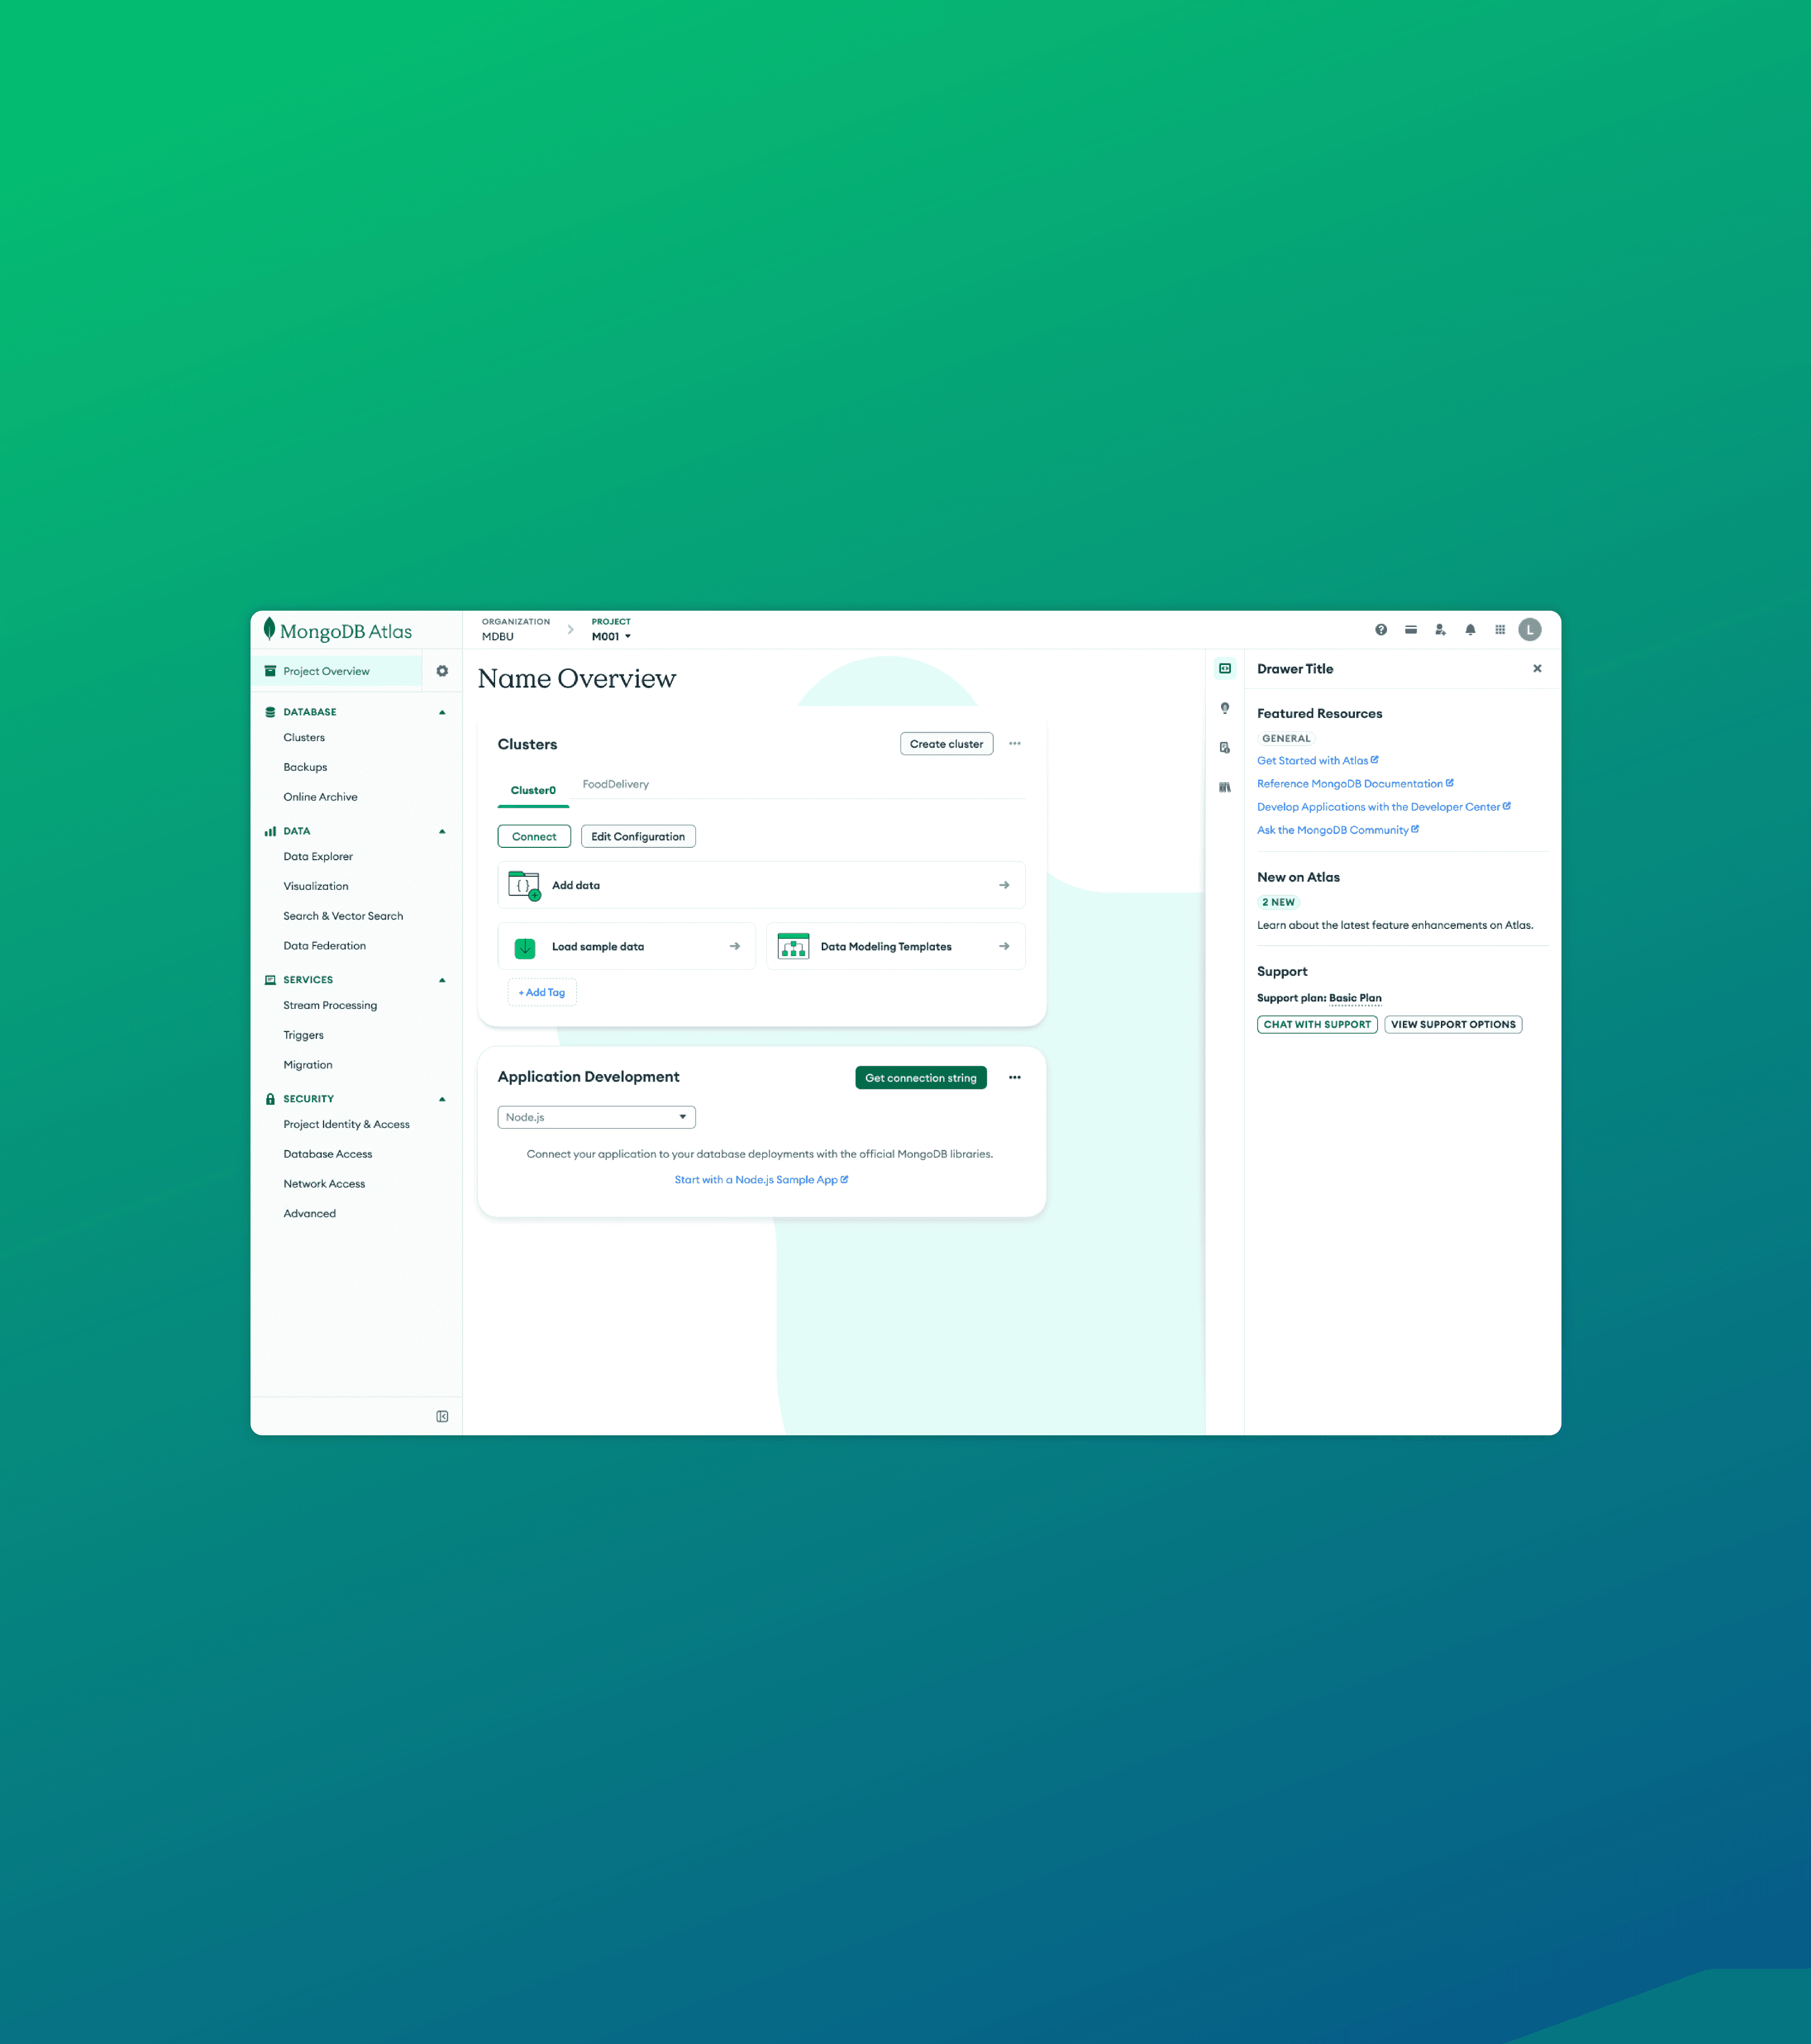
Task: Select the lightbulb drawer icon
Action: point(1225,708)
